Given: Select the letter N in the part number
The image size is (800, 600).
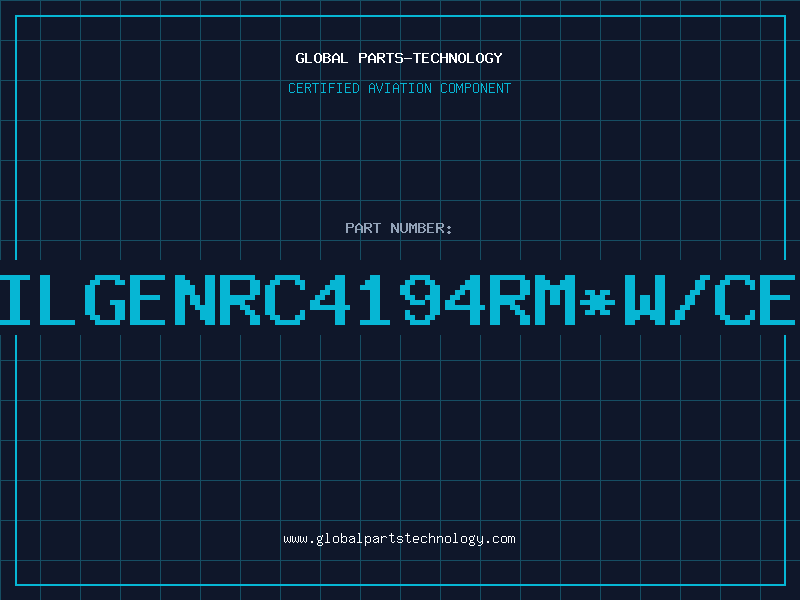Looking at the screenshot, I should 195,299.
